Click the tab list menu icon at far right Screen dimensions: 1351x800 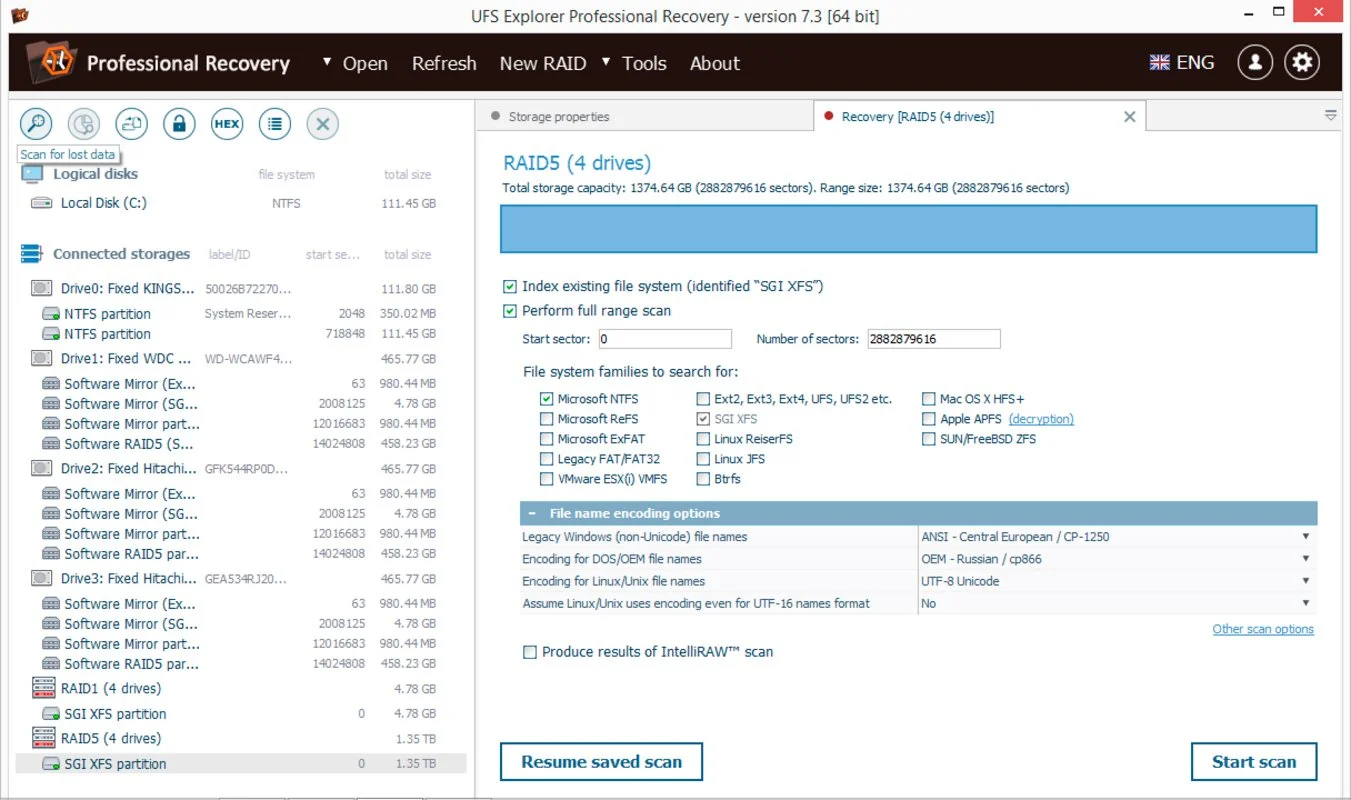[x=1331, y=116]
